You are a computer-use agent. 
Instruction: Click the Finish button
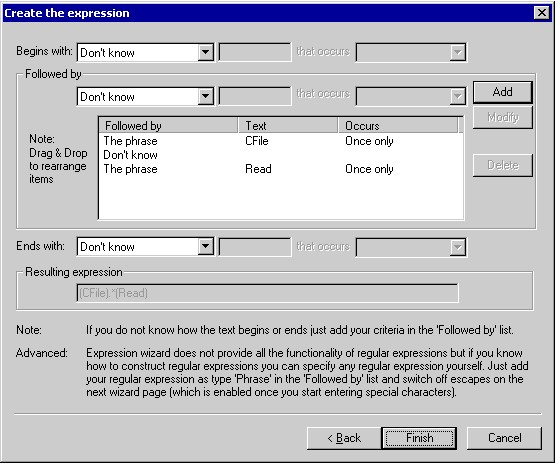[x=419, y=438]
